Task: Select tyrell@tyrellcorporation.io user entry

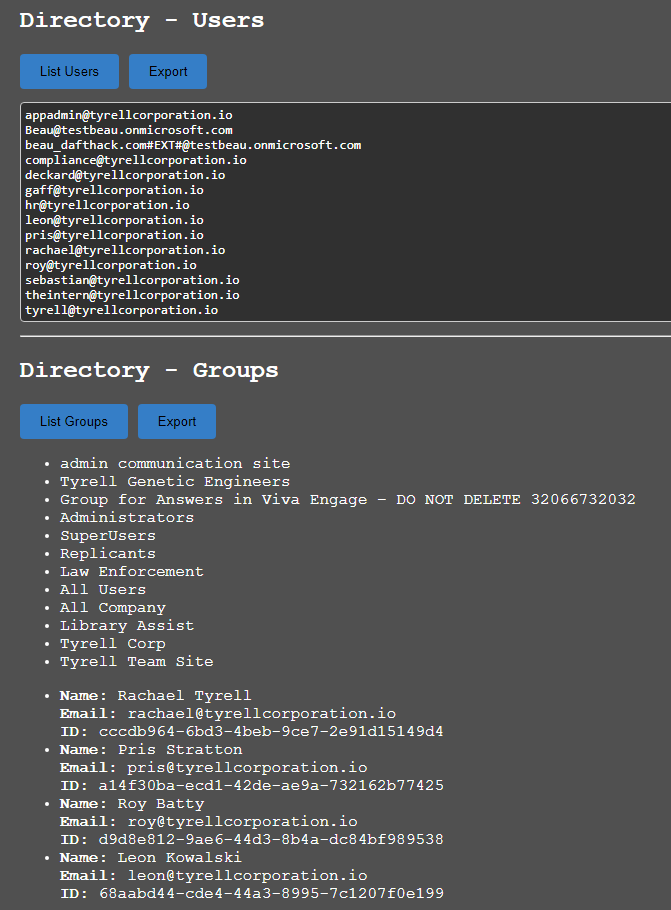Action: [121, 310]
